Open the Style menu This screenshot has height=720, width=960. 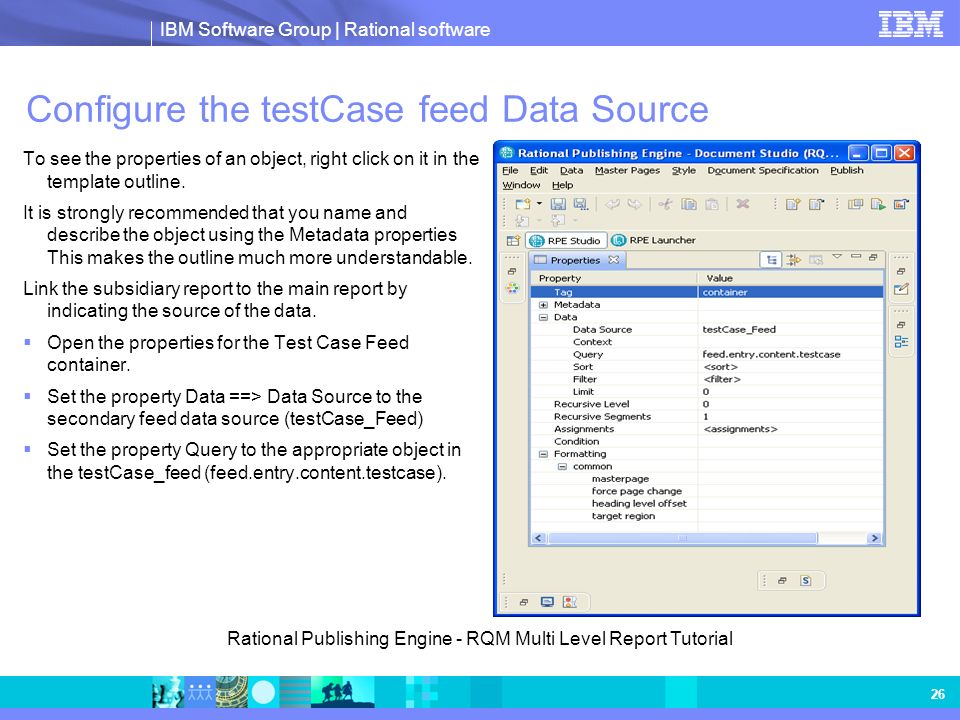point(683,170)
